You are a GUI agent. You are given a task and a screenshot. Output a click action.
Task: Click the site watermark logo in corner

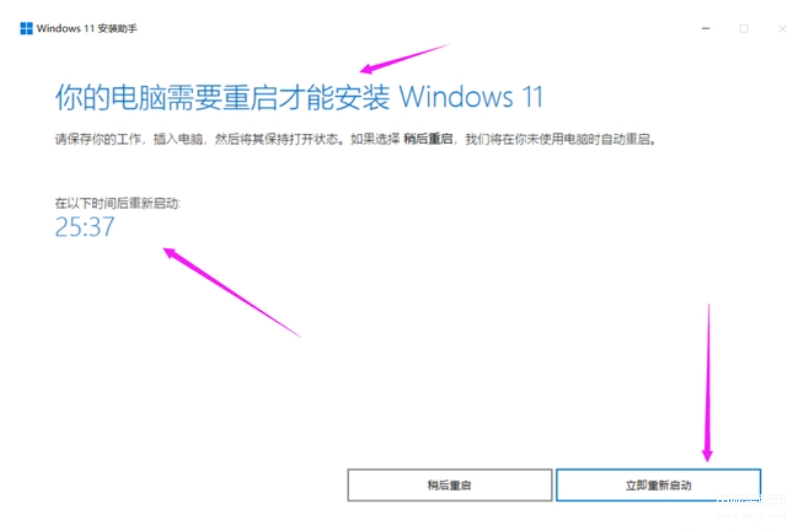751,500
